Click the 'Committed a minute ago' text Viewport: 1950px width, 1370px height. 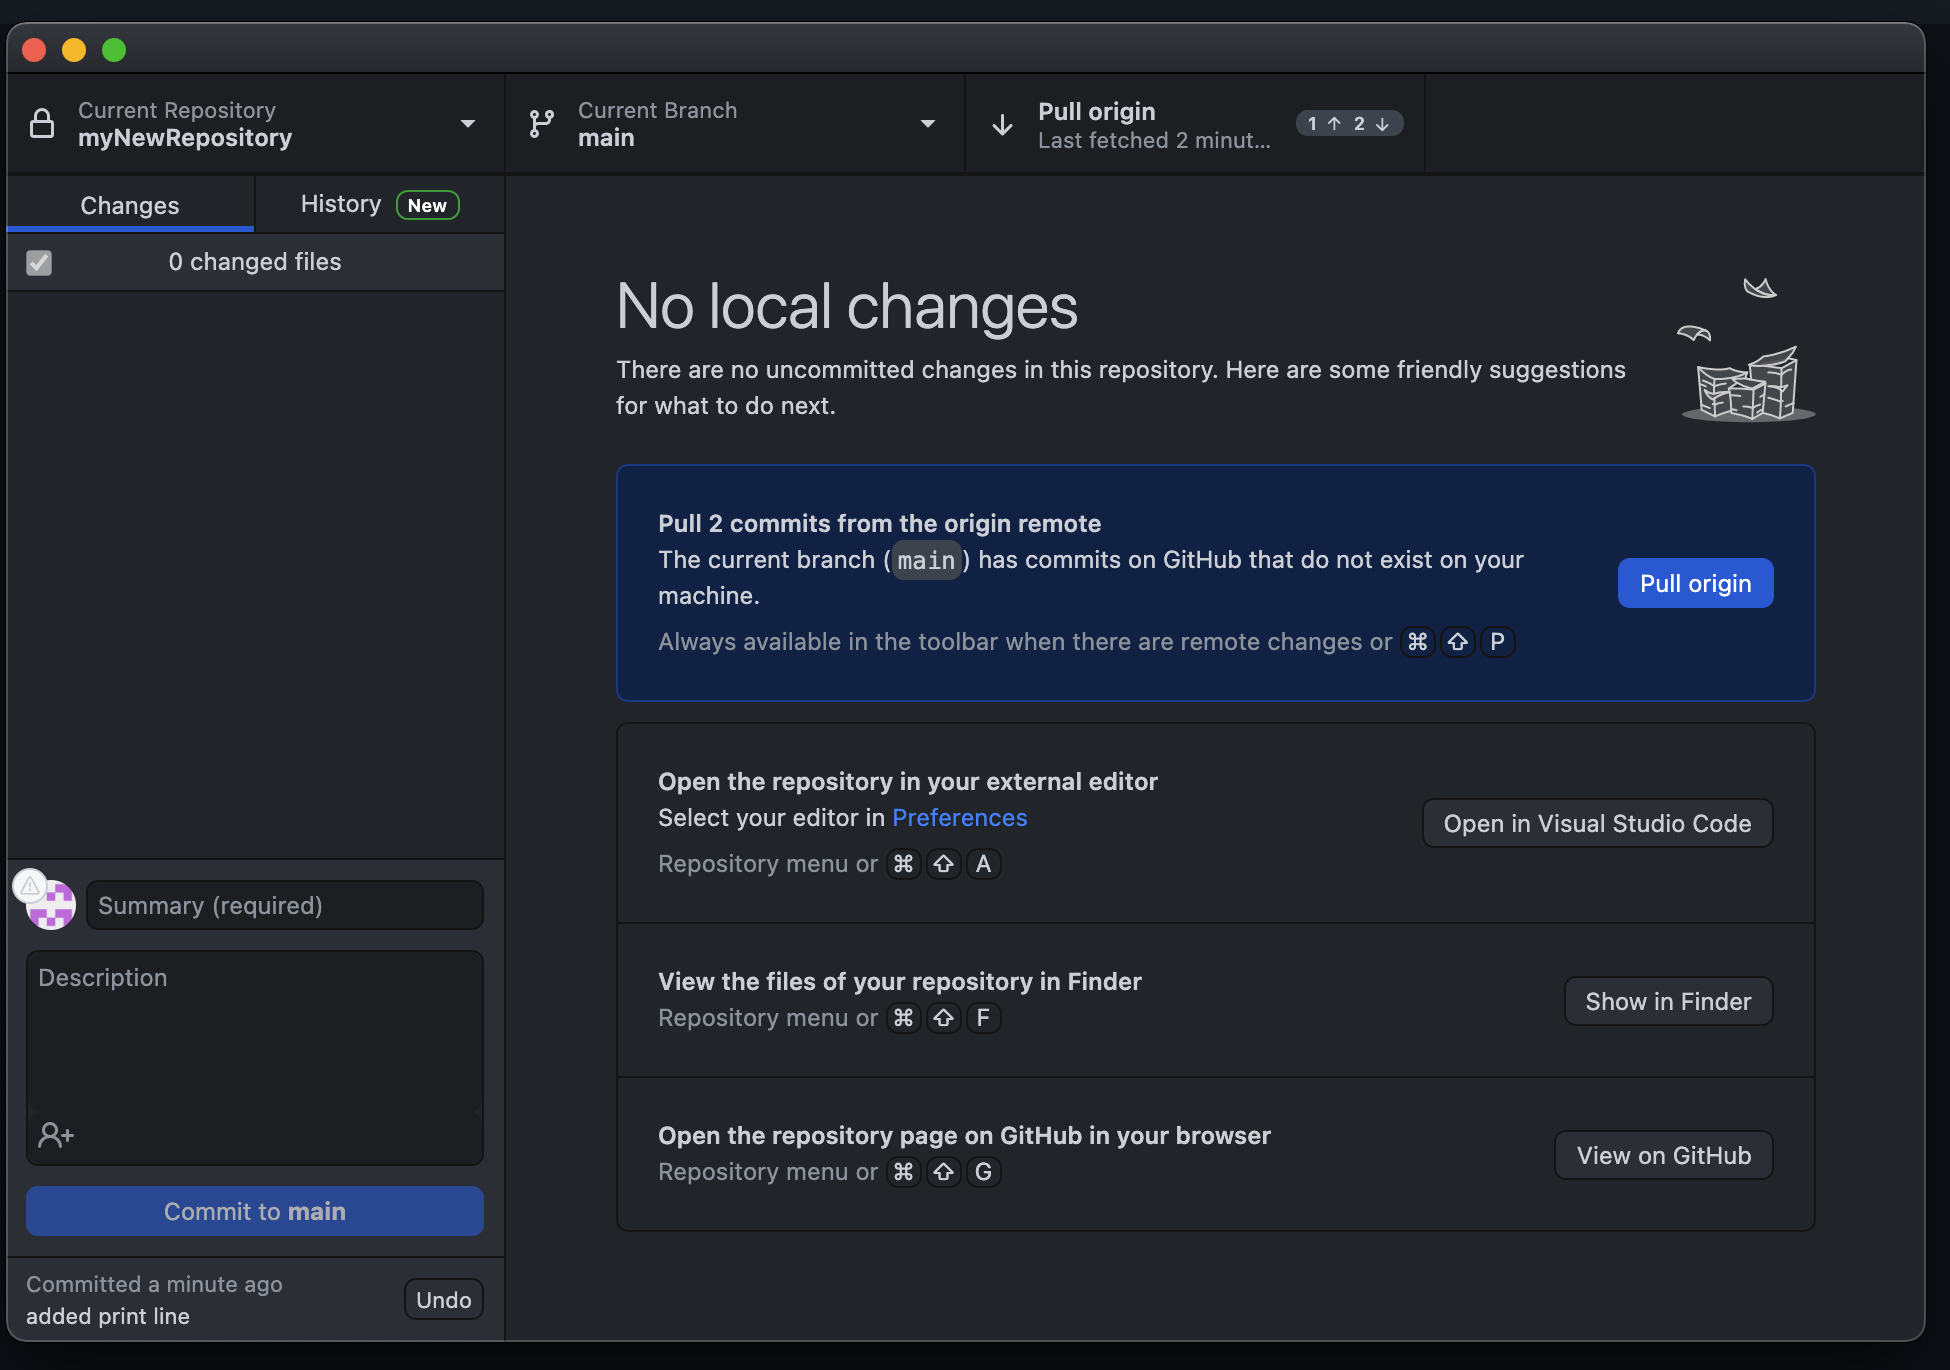click(x=154, y=1284)
